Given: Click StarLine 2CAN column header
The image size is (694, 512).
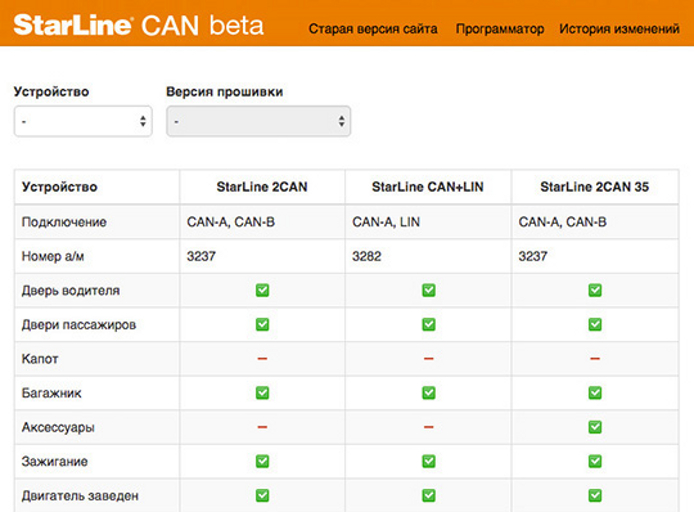Looking at the screenshot, I should (x=262, y=187).
